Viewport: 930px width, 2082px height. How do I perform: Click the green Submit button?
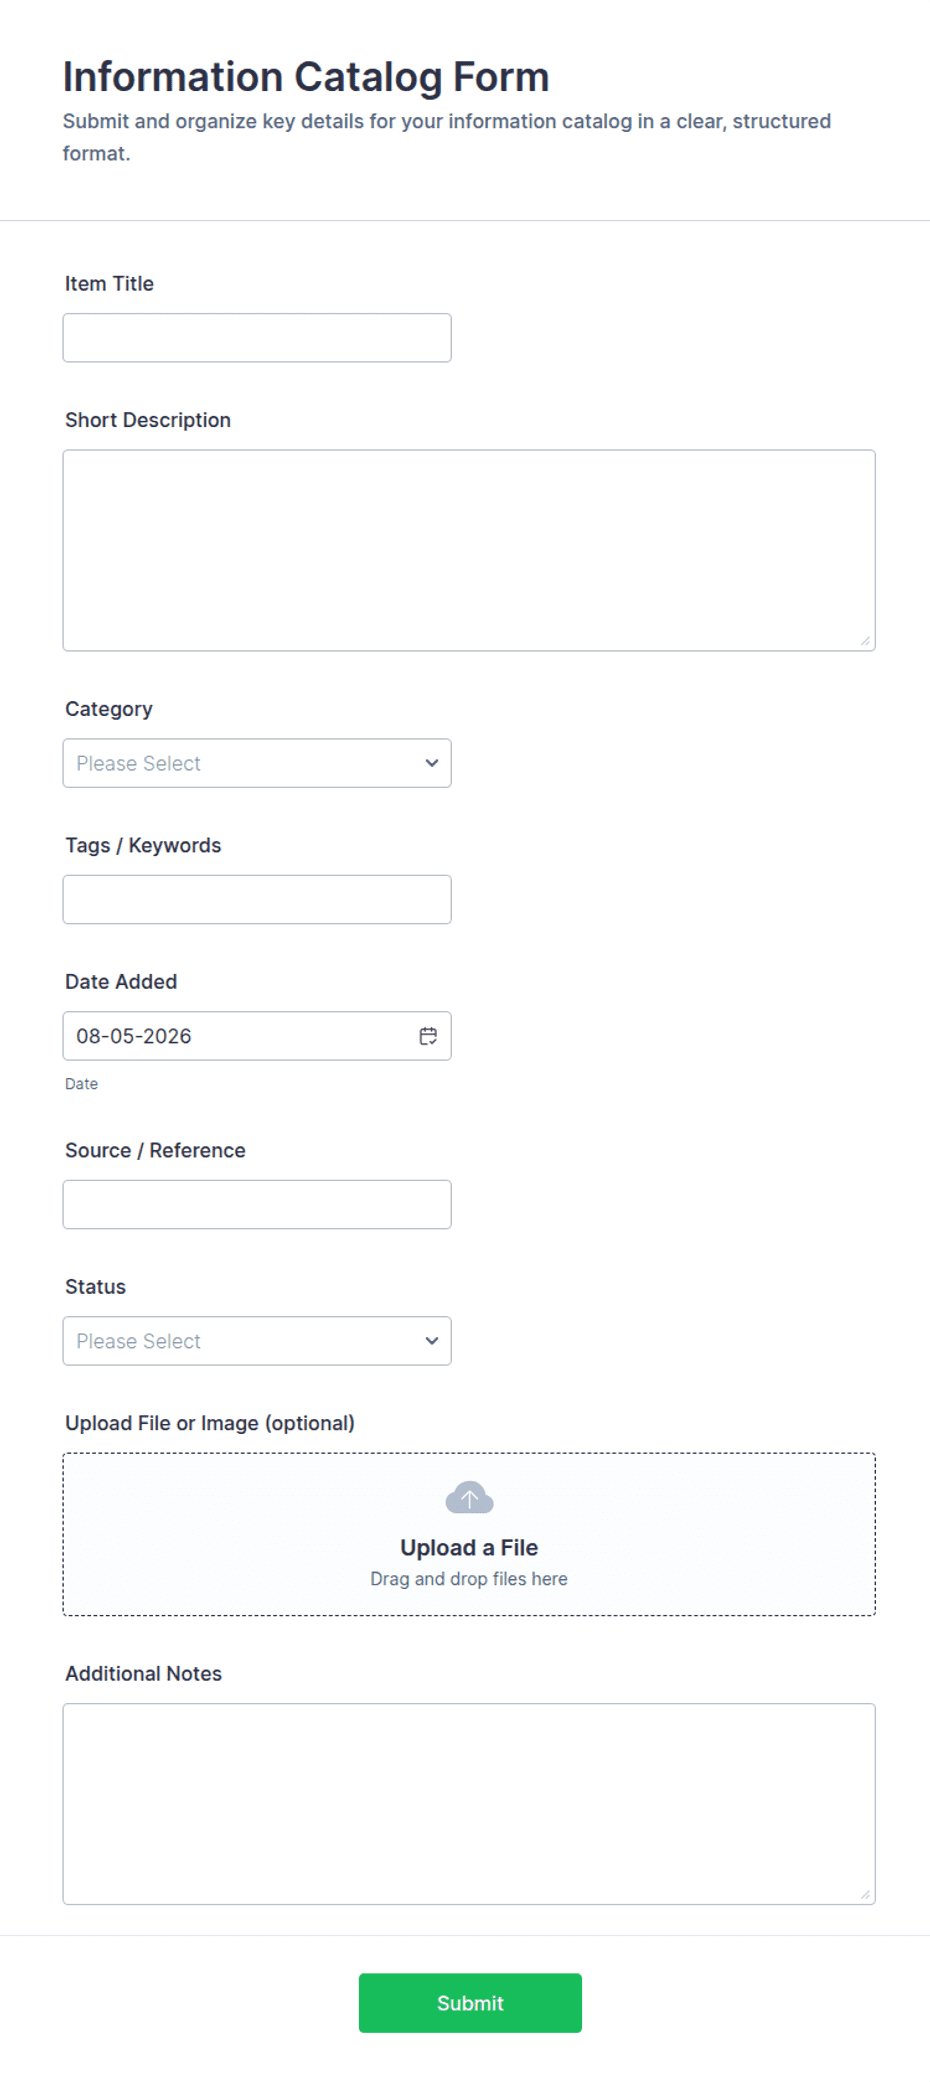point(470,2003)
